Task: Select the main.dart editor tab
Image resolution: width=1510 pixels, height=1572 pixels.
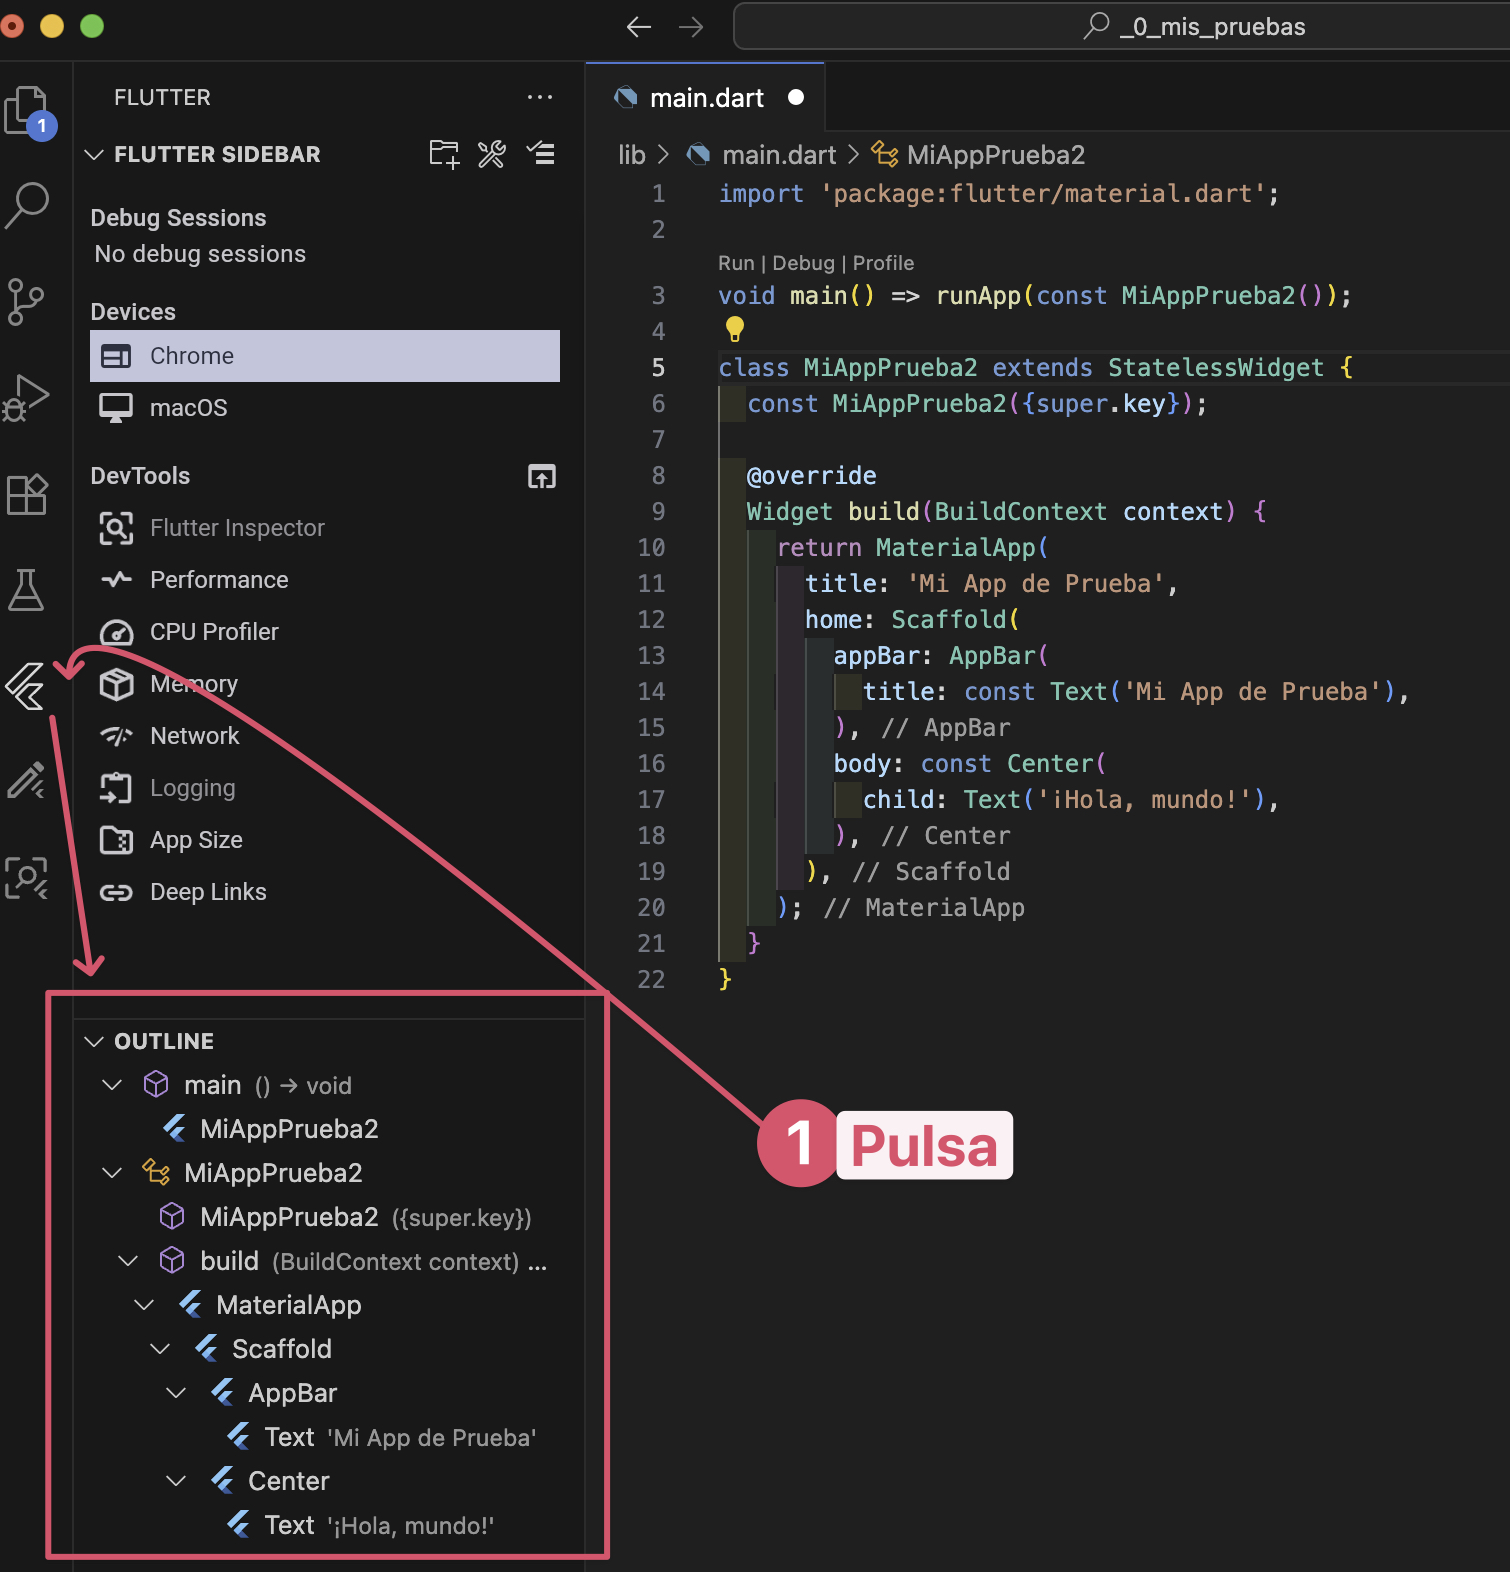Action: tap(706, 98)
